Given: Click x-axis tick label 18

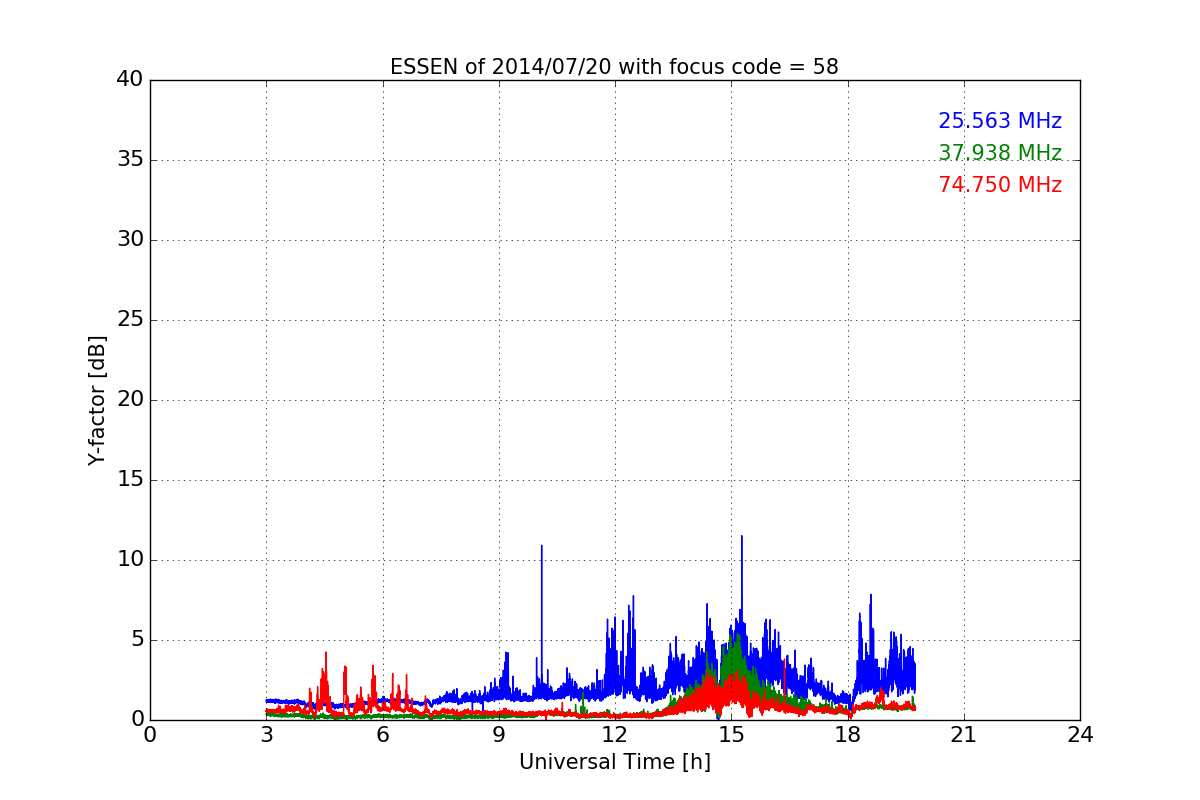Looking at the screenshot, I should pos(848,734).
